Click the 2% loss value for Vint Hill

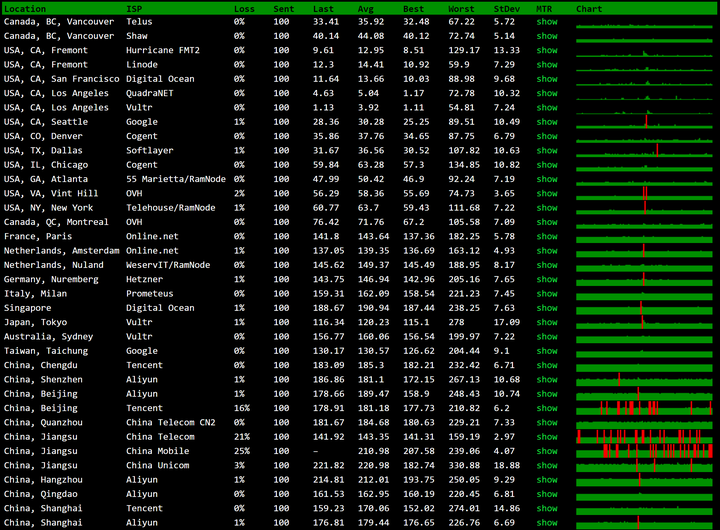click(239, 193)
